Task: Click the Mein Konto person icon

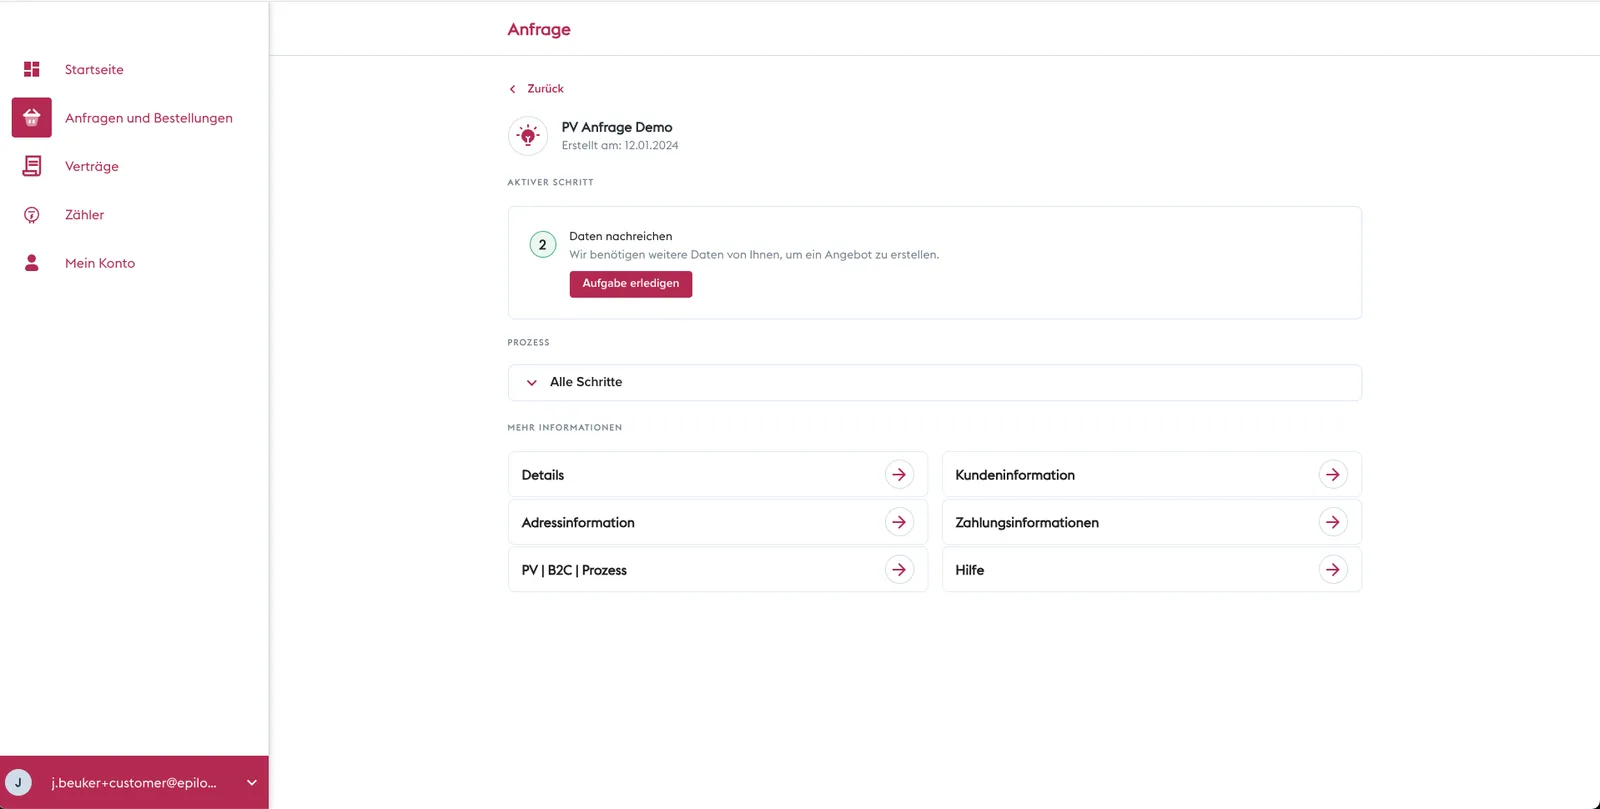Action: (x=32, y=263)
